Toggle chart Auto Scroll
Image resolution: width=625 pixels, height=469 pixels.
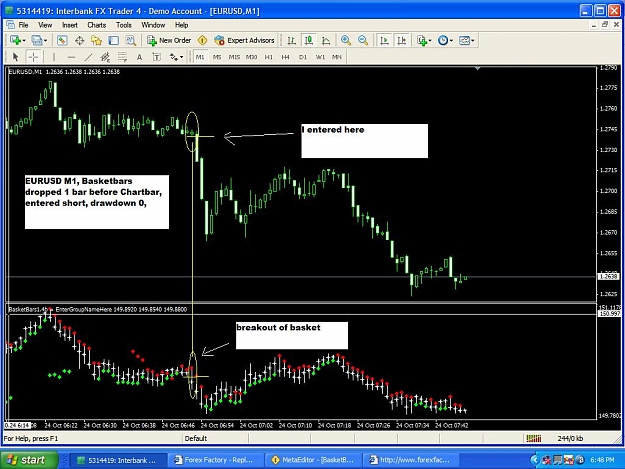384,40
